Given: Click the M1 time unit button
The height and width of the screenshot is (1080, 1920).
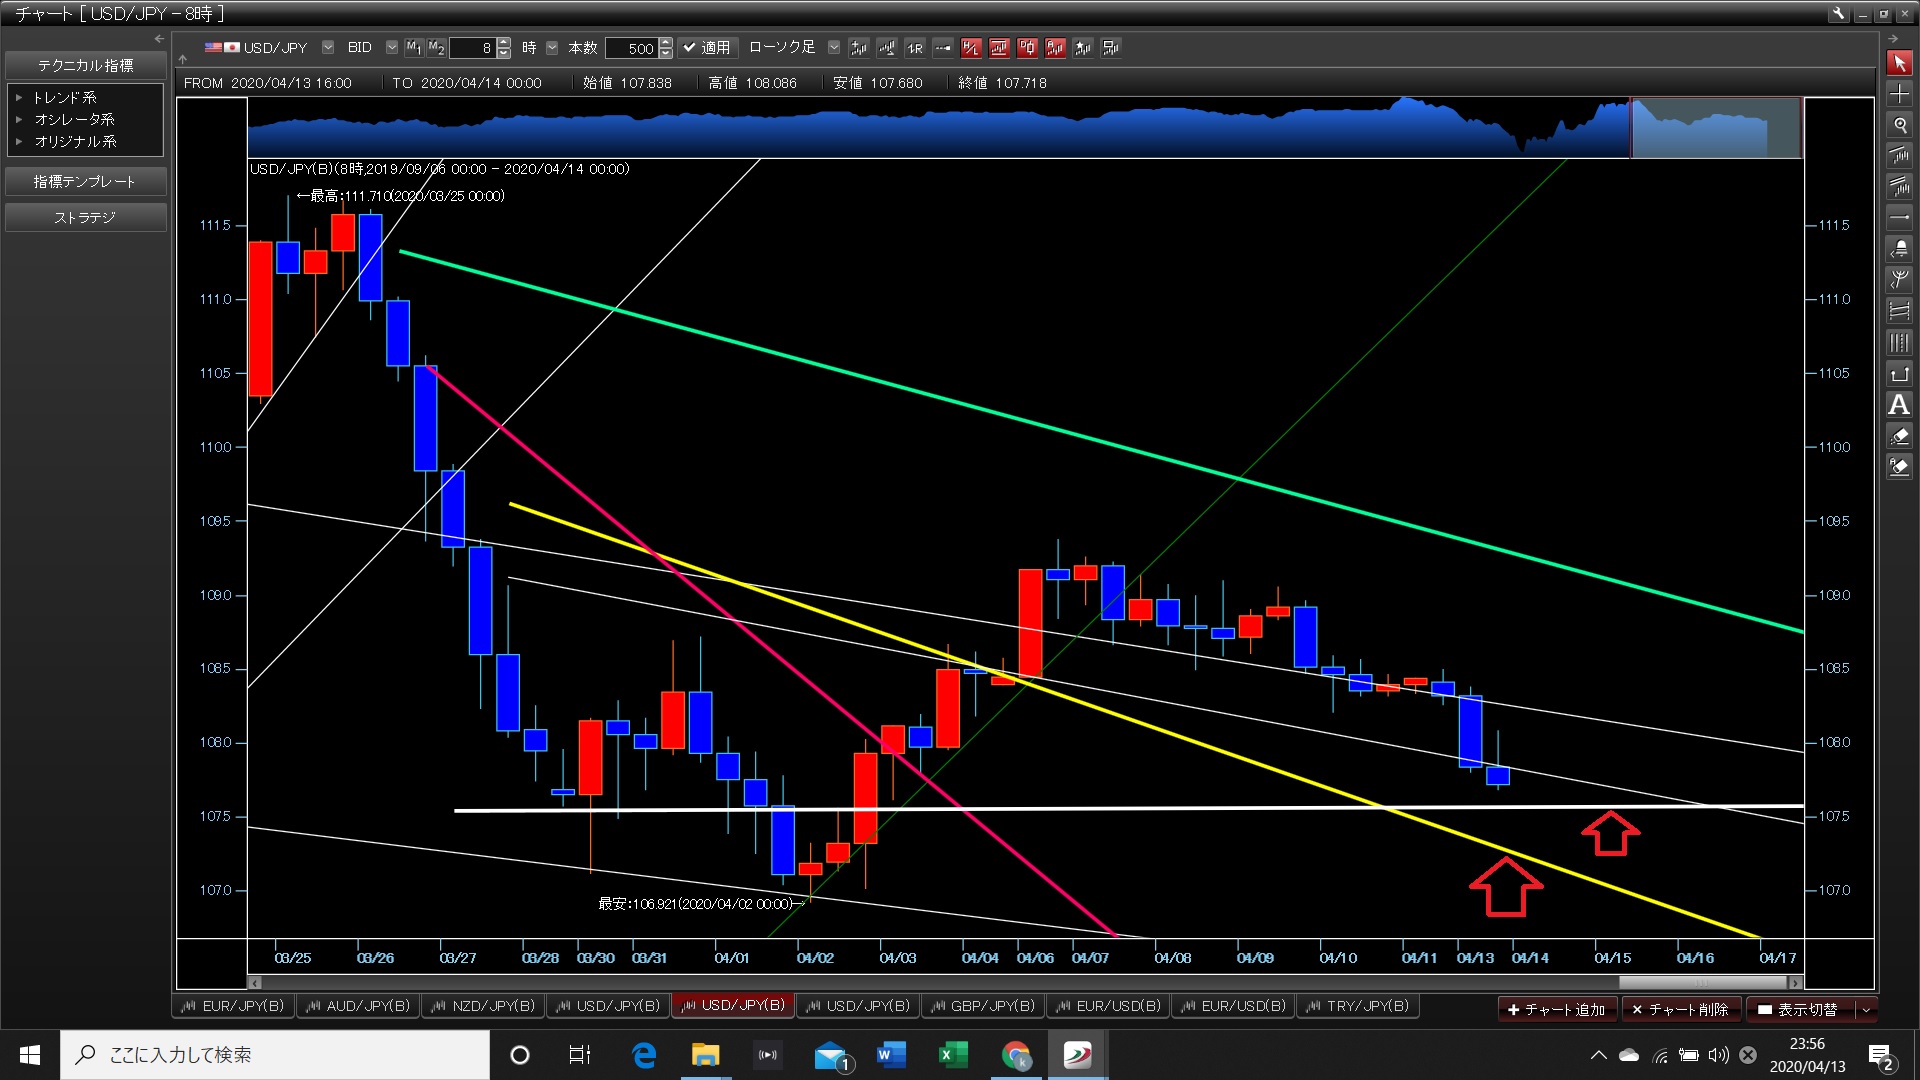Looking at the screenshot, I should coord(414,47).
